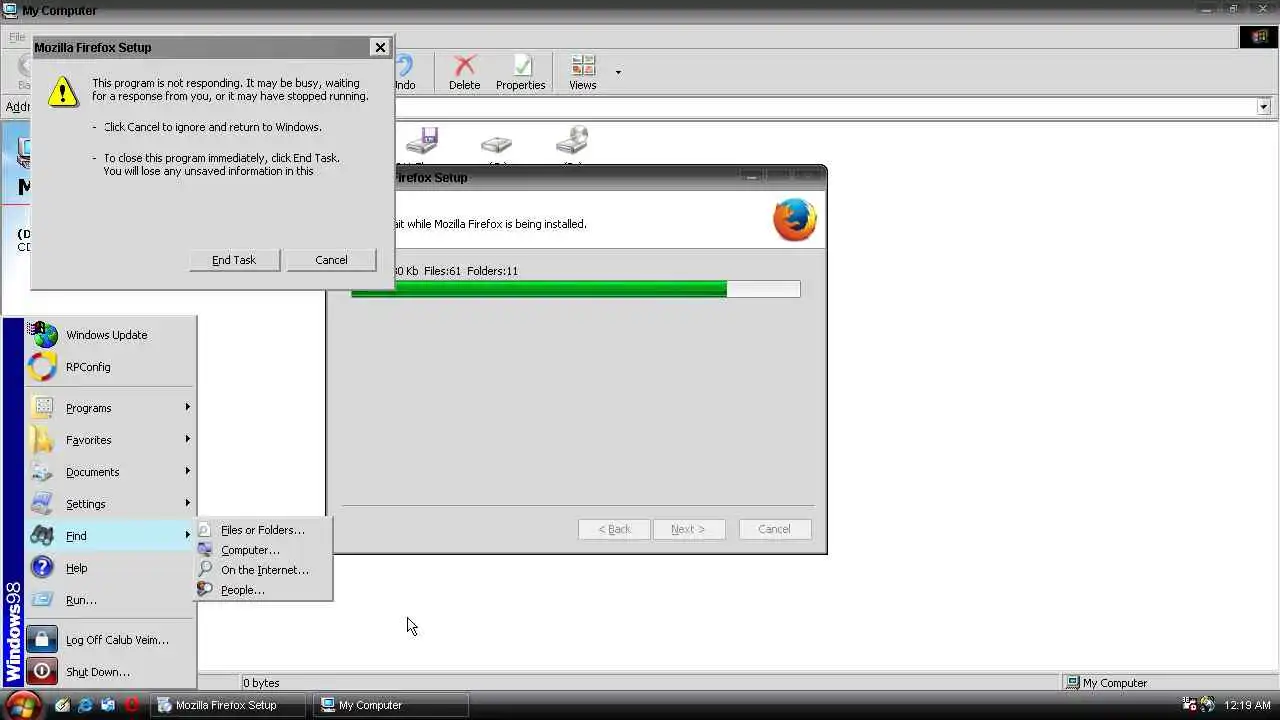Switch to My Computer taskbar button

click(x=389, y=705)
